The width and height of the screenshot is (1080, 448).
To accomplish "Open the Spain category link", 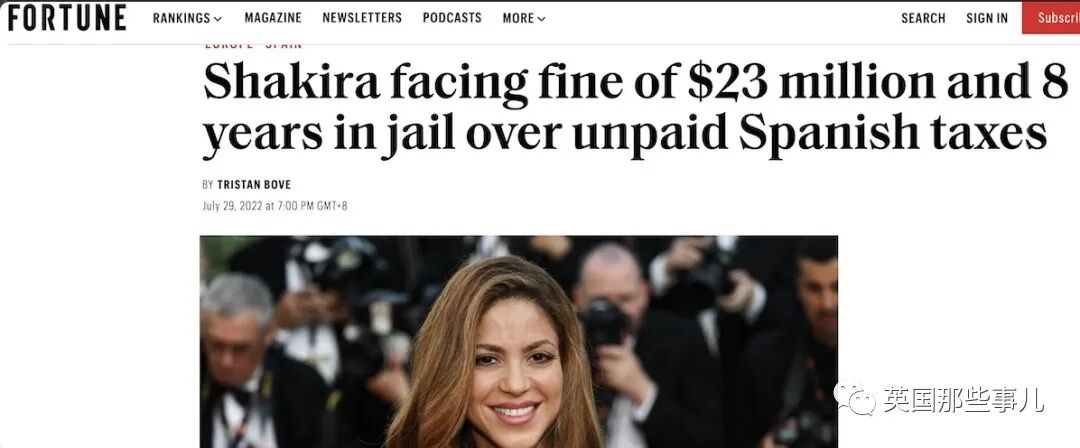I will coord(284,45).
